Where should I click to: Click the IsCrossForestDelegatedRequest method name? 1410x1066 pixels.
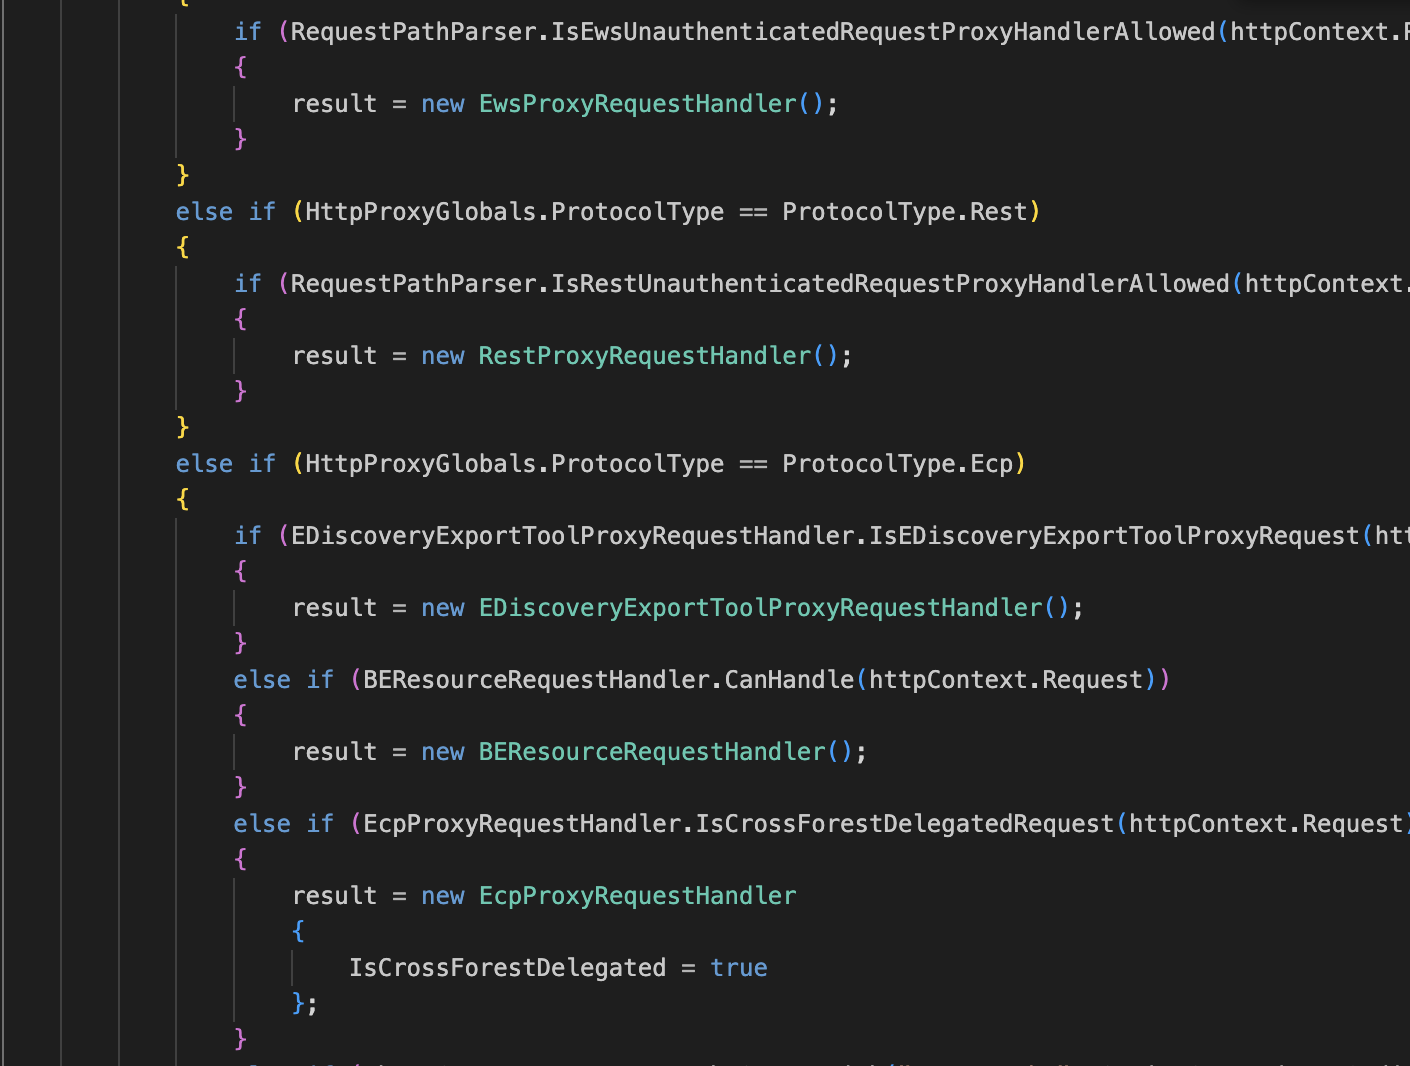tap(904, 824)
